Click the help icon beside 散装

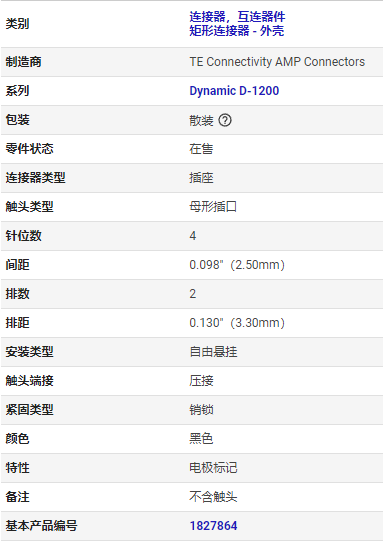[225, 121]
